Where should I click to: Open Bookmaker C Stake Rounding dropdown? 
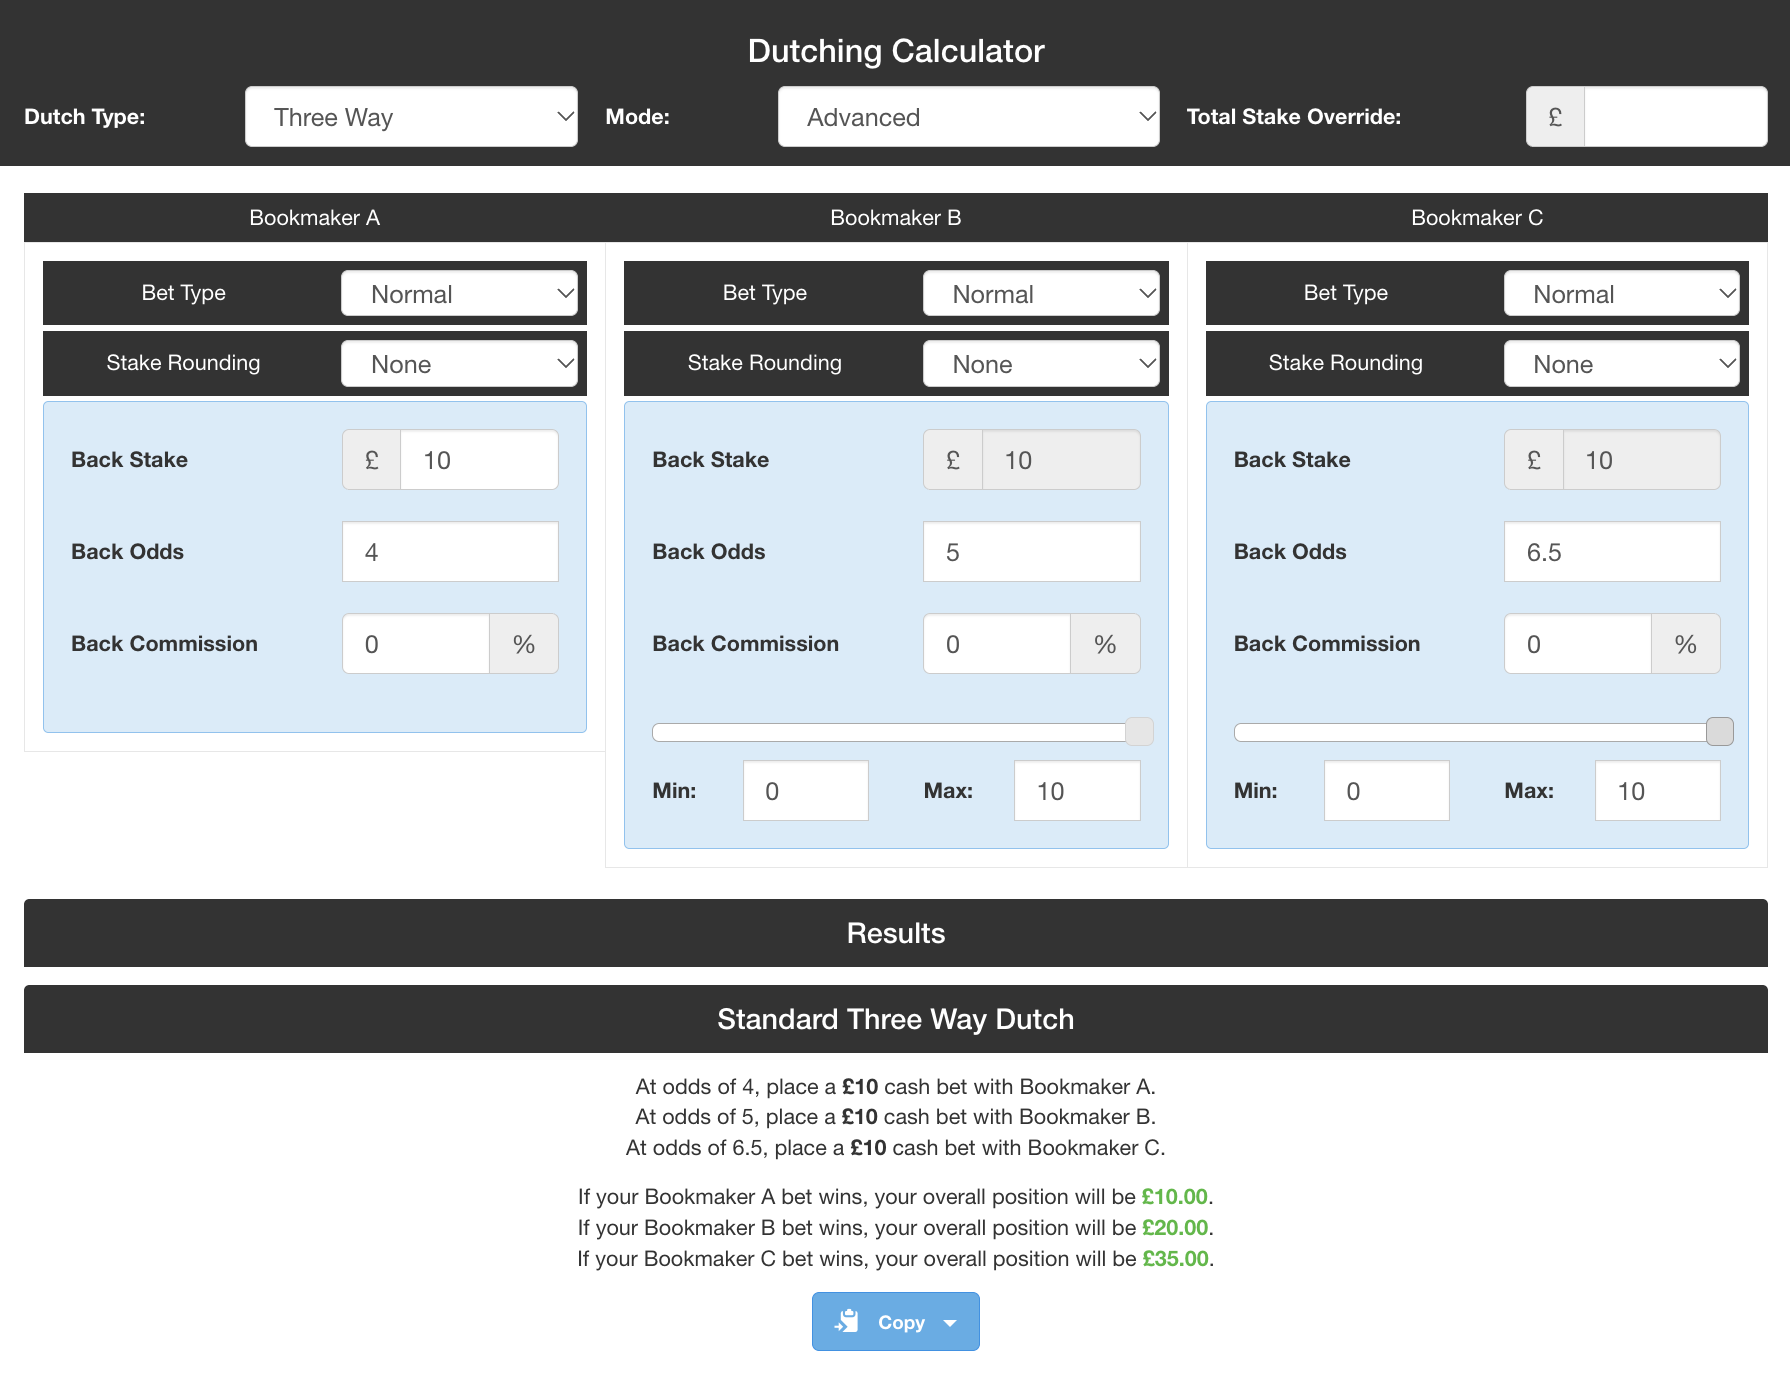coord(1622,364)
